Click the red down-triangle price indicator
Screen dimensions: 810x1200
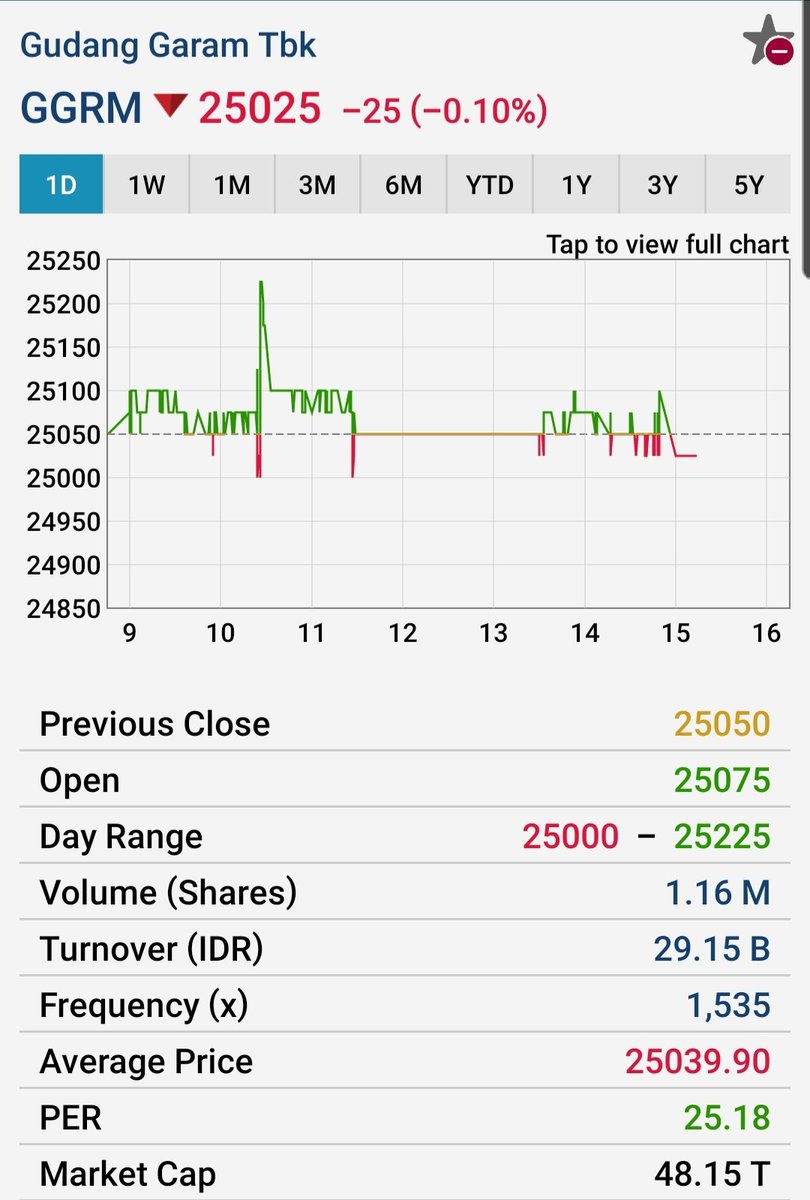[170, 105]
